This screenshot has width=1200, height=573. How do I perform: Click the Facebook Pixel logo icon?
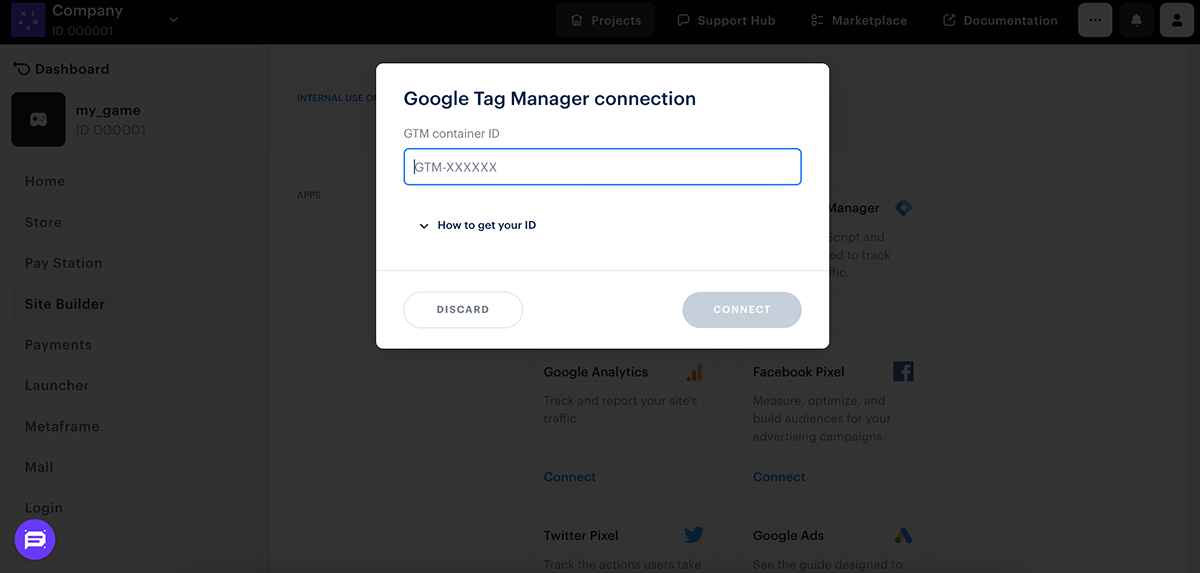coord(903,372)
